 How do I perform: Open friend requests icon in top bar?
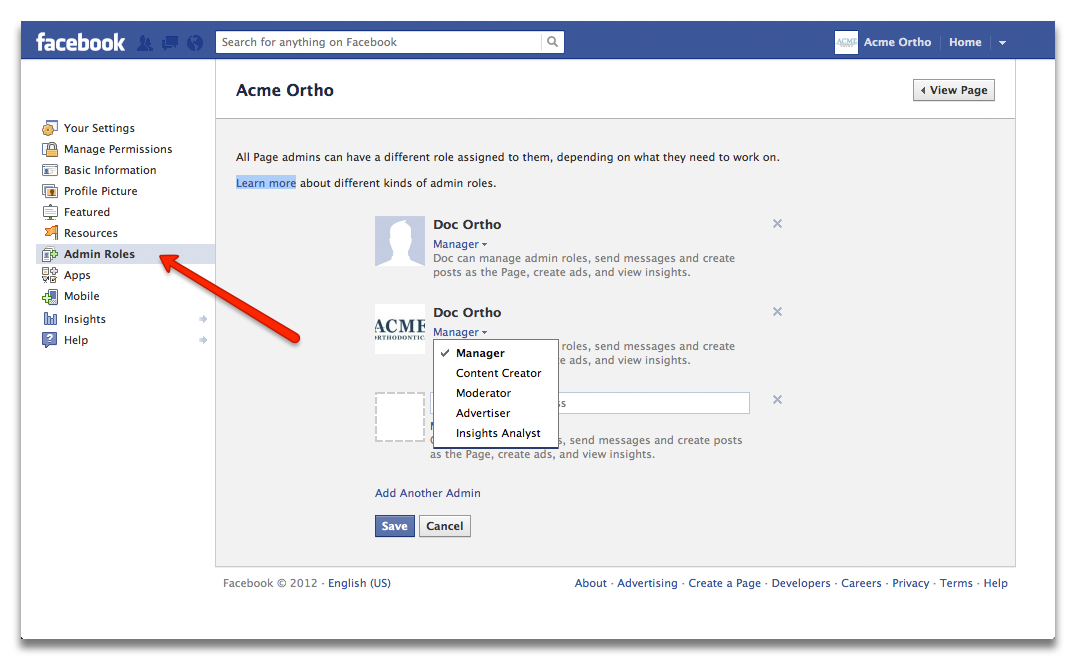click(145, 43)
